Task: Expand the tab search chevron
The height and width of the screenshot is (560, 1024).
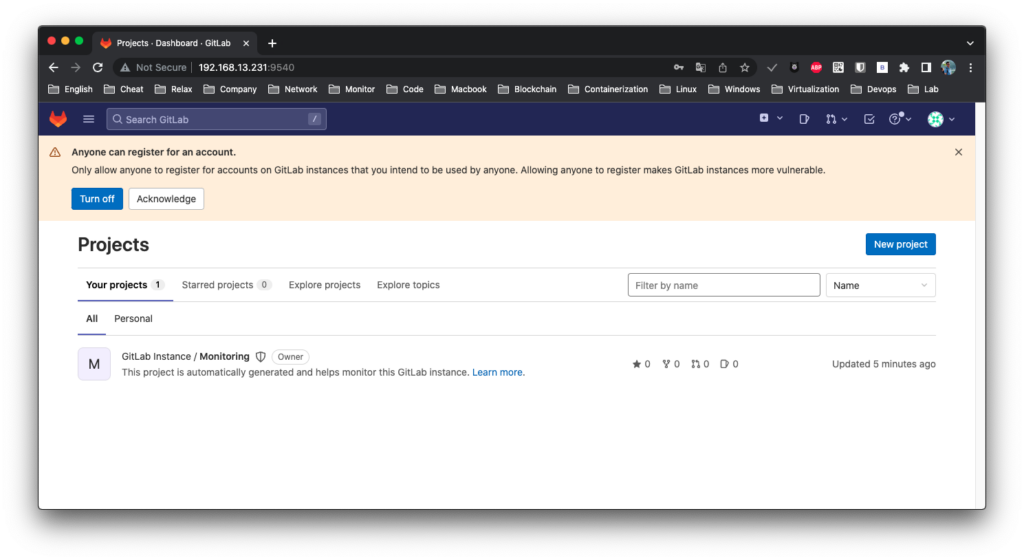Action: point(970,43)
